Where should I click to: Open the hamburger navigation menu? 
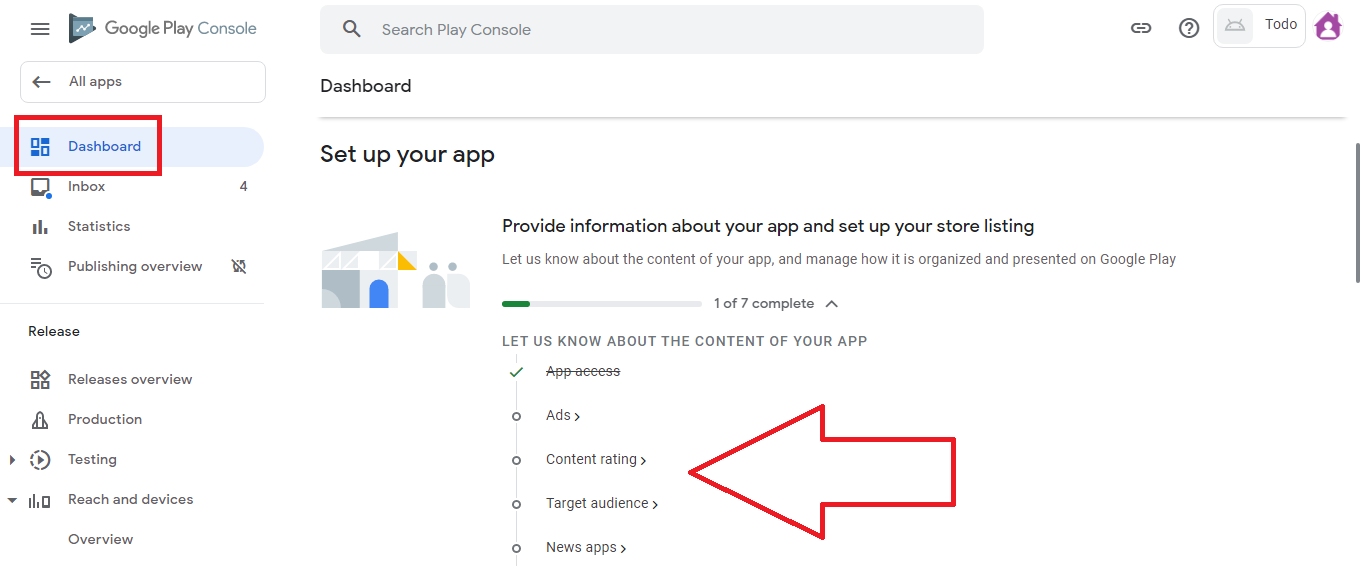(x=40, y=29)
